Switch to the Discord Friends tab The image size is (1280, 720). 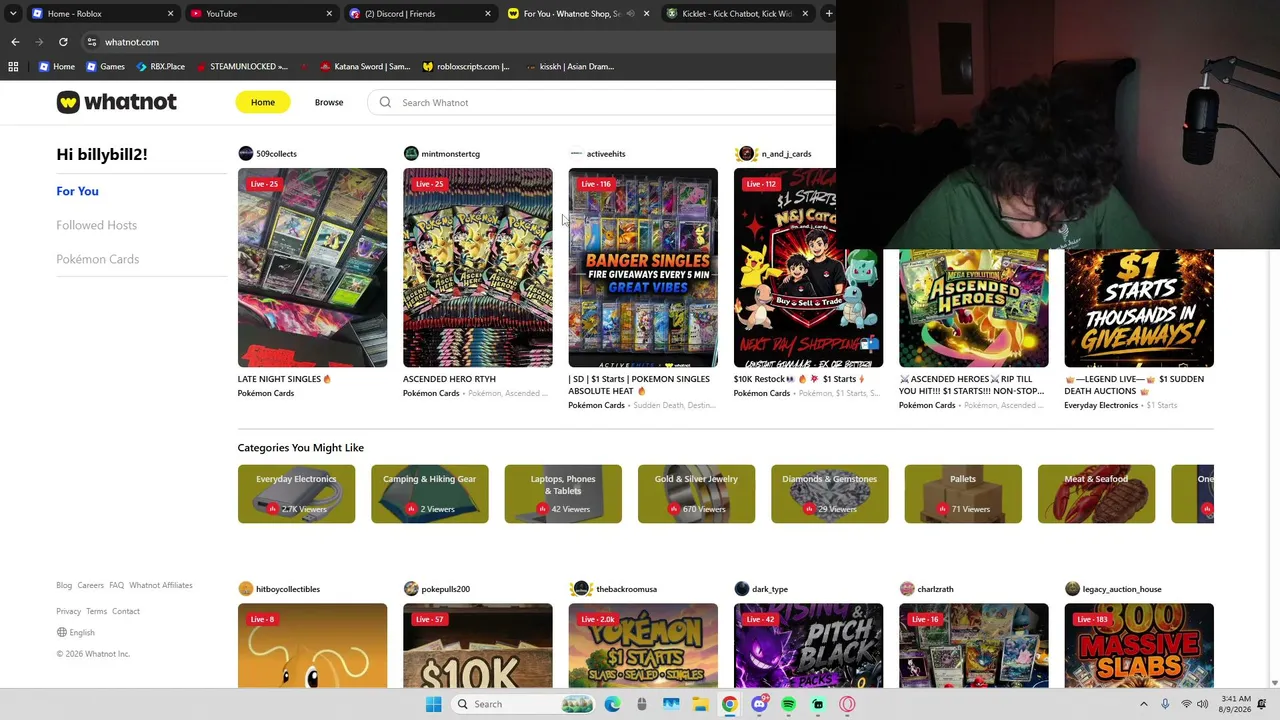[x=420, y=14]
